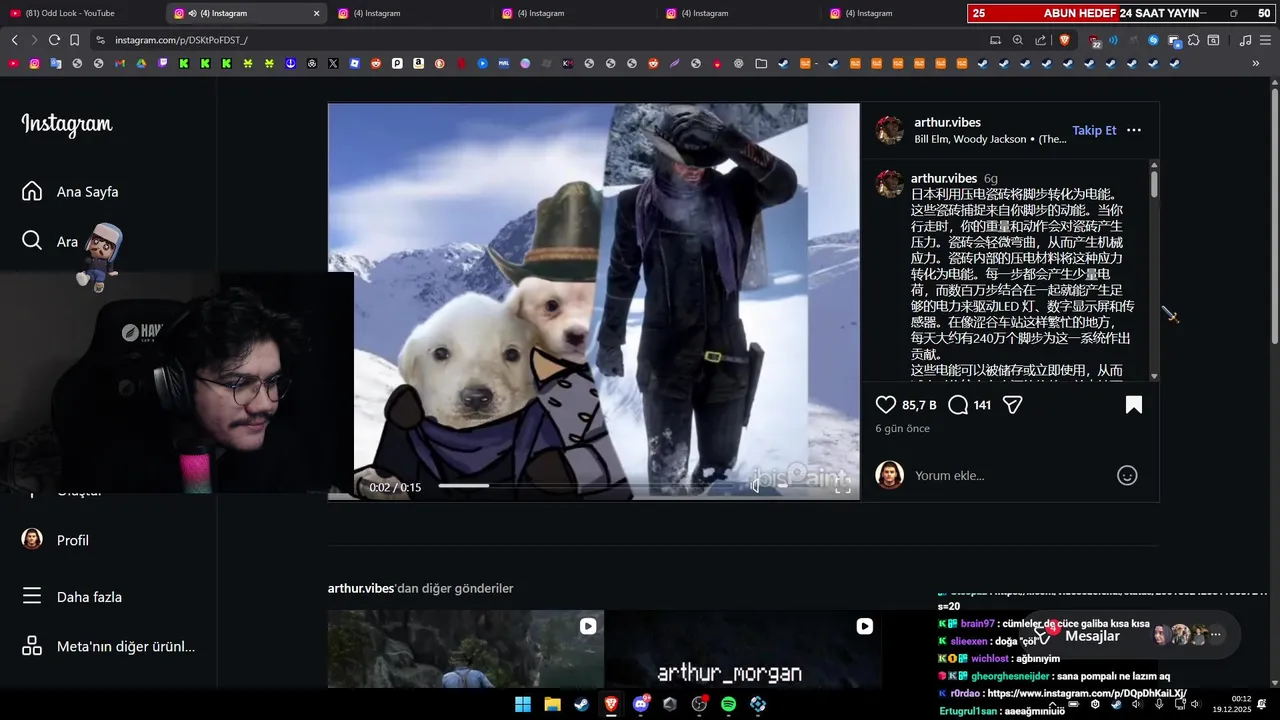This screenshot has width=1280, height=720.
Task: Click the arthur.vibes profile avatar in the post header
Action: [890, 130]
